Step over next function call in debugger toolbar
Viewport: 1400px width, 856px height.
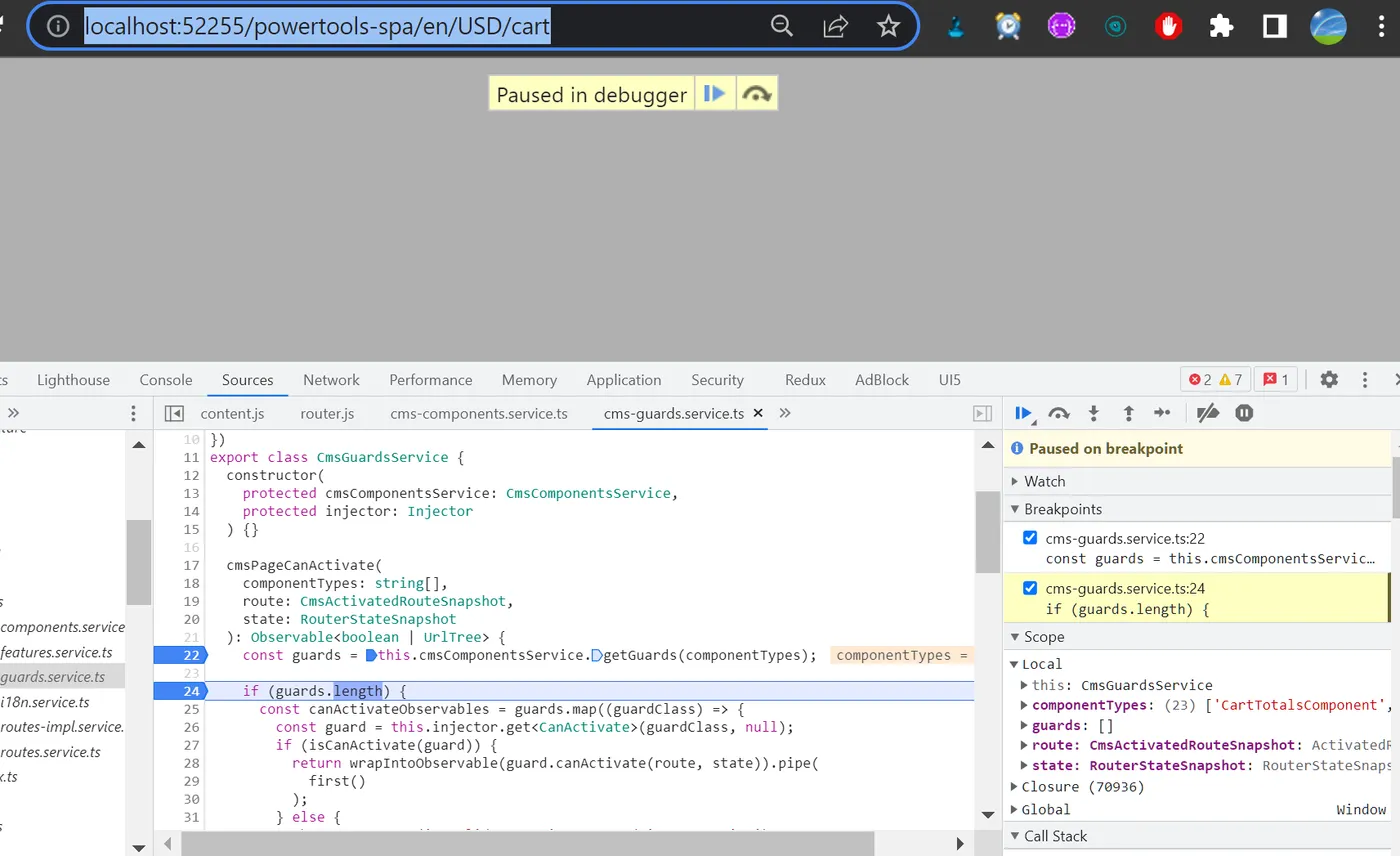pos(1059,413)
